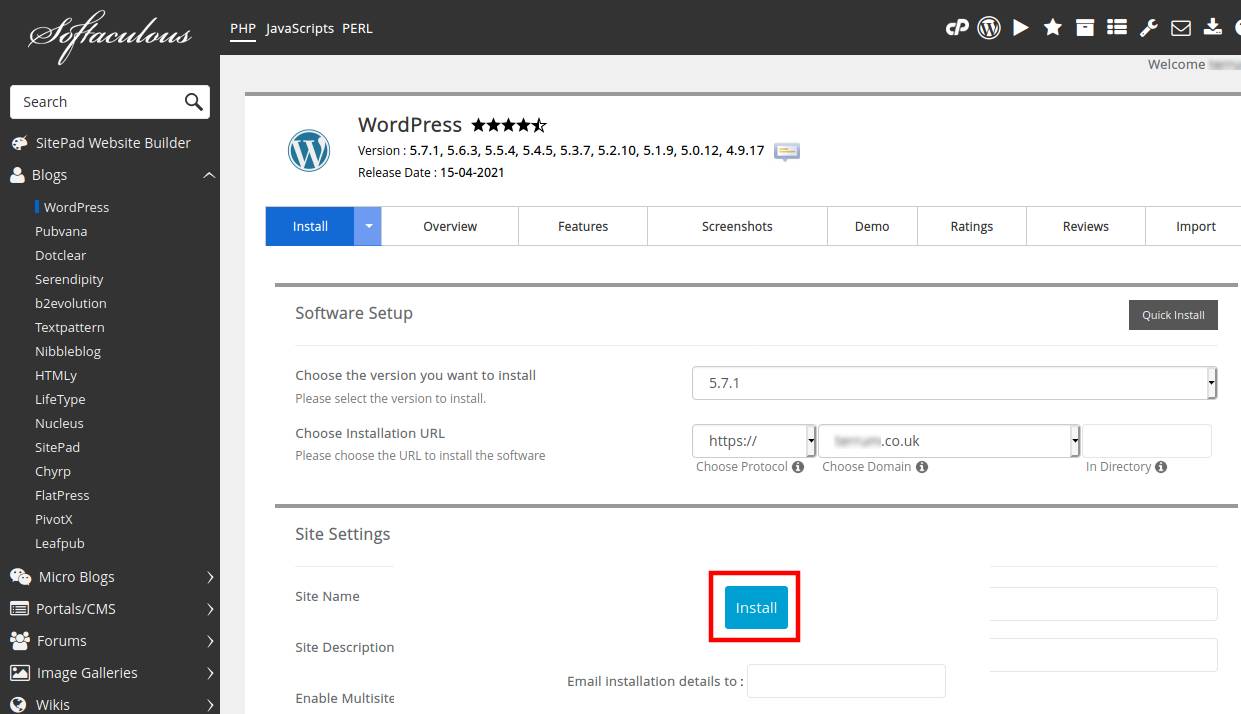1241x714 pixels.
Task: Select the PHP scripts tab
Action: (x=243, y=28)
